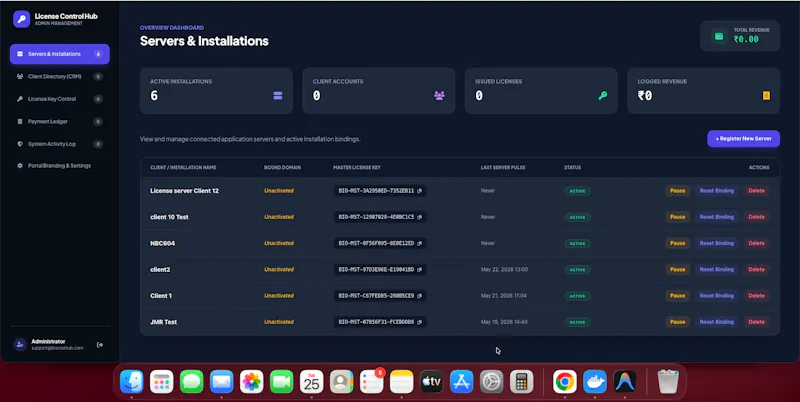Image resolution: width=800 pixels, height=402 pixels.
Task: Click the Bound Domain column header
Action: click(x=282, y=167)
